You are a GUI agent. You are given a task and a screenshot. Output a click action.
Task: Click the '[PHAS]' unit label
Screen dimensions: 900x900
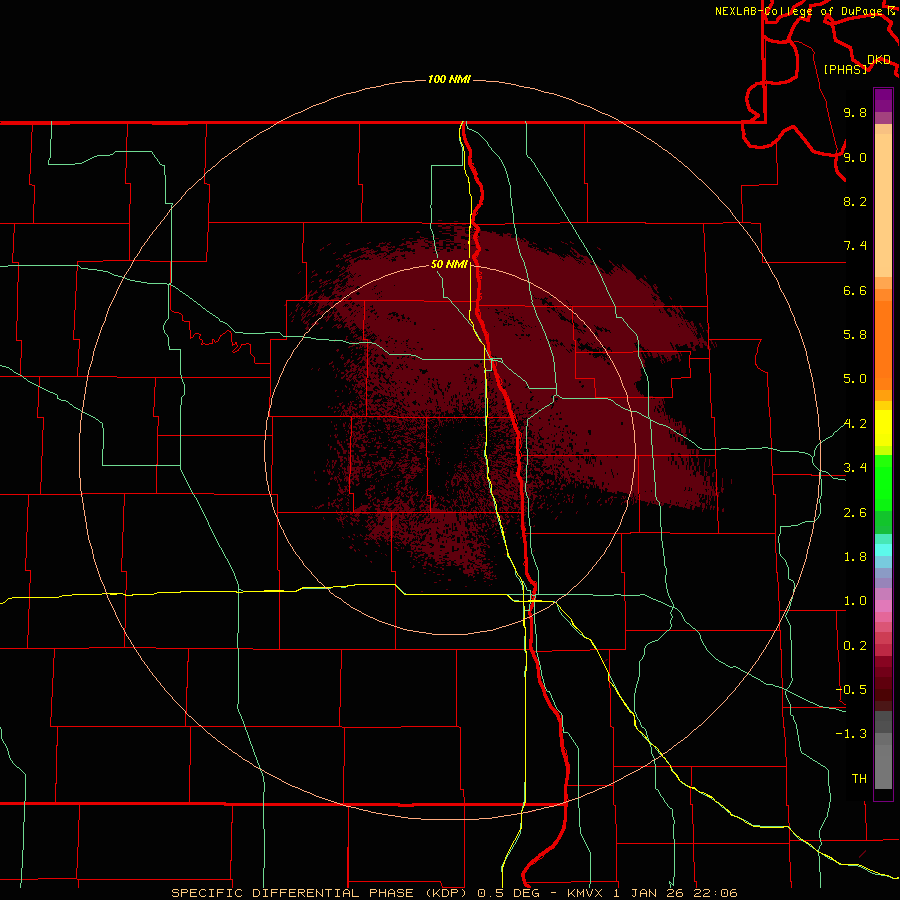[845, 69]
